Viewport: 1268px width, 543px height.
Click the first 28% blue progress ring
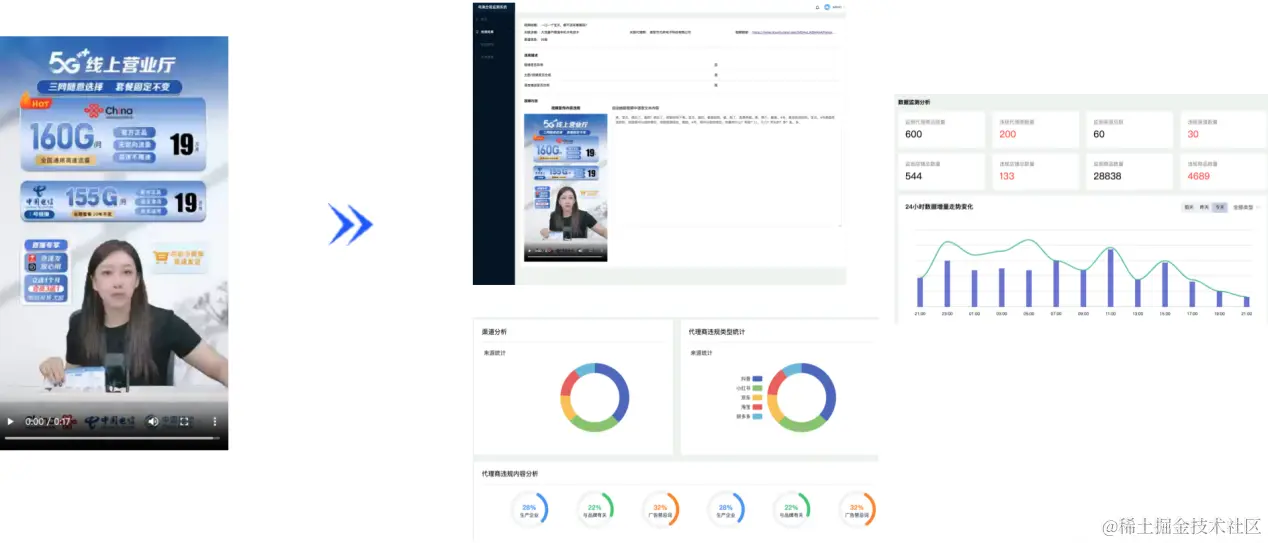click(x=529, y=509)
